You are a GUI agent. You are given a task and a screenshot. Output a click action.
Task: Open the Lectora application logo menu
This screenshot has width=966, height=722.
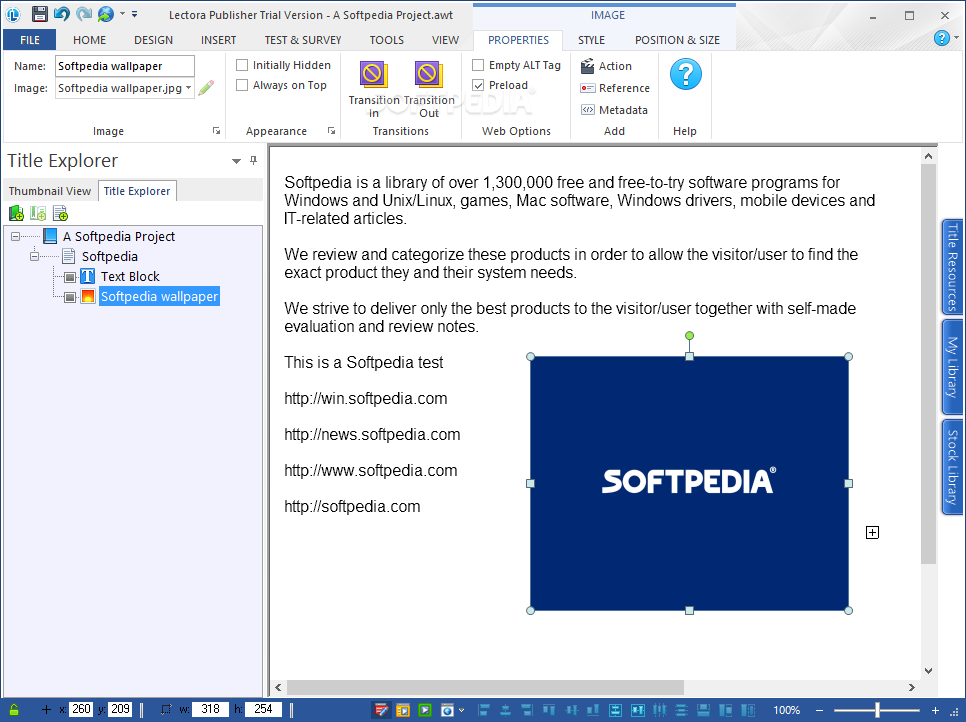click(x=13, y=14)
